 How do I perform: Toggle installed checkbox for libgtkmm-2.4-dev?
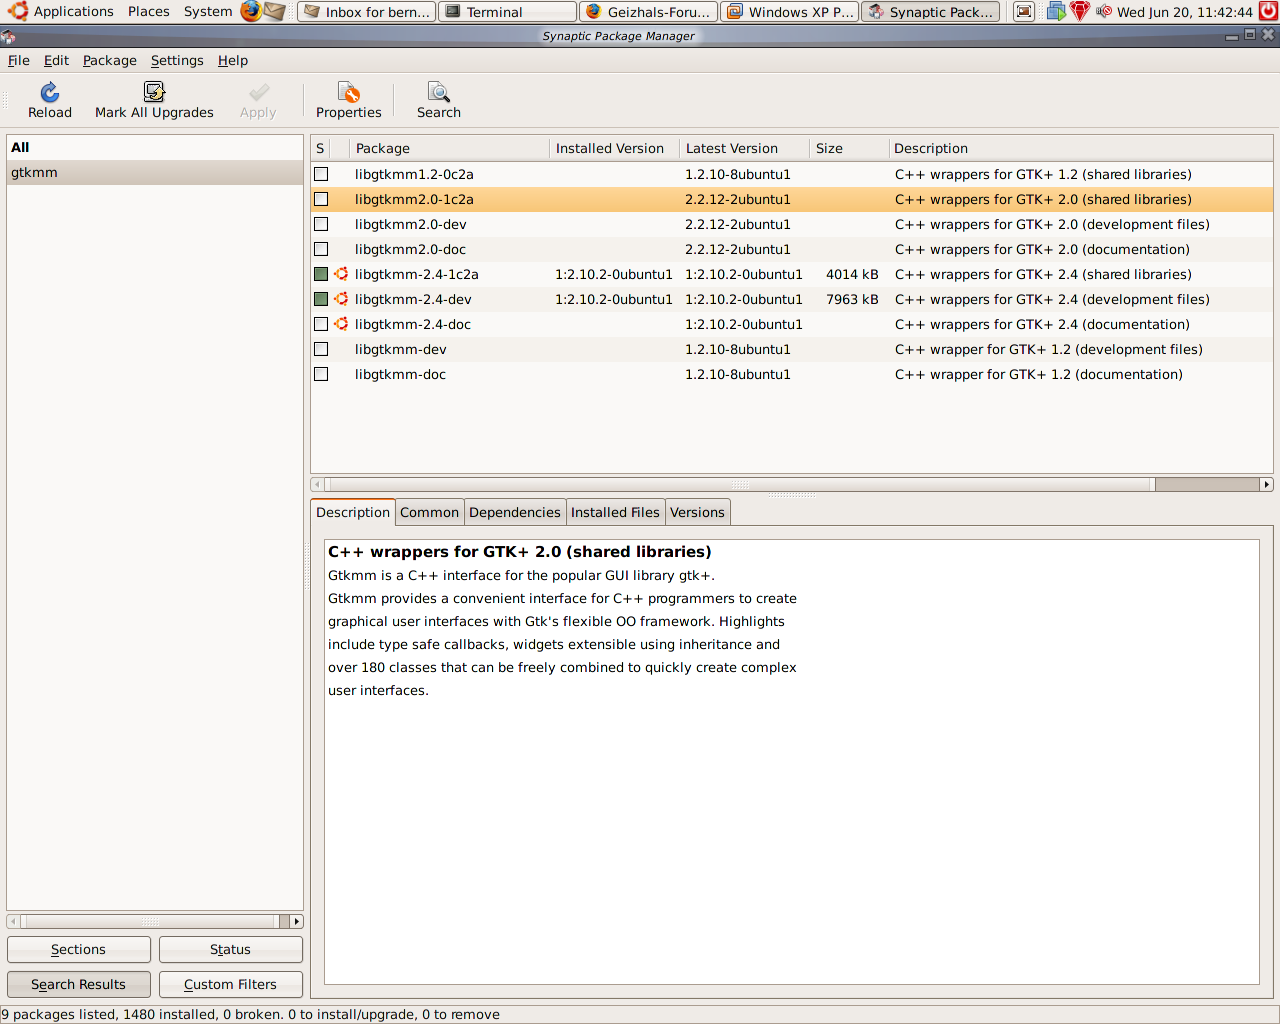click(321, 299)
